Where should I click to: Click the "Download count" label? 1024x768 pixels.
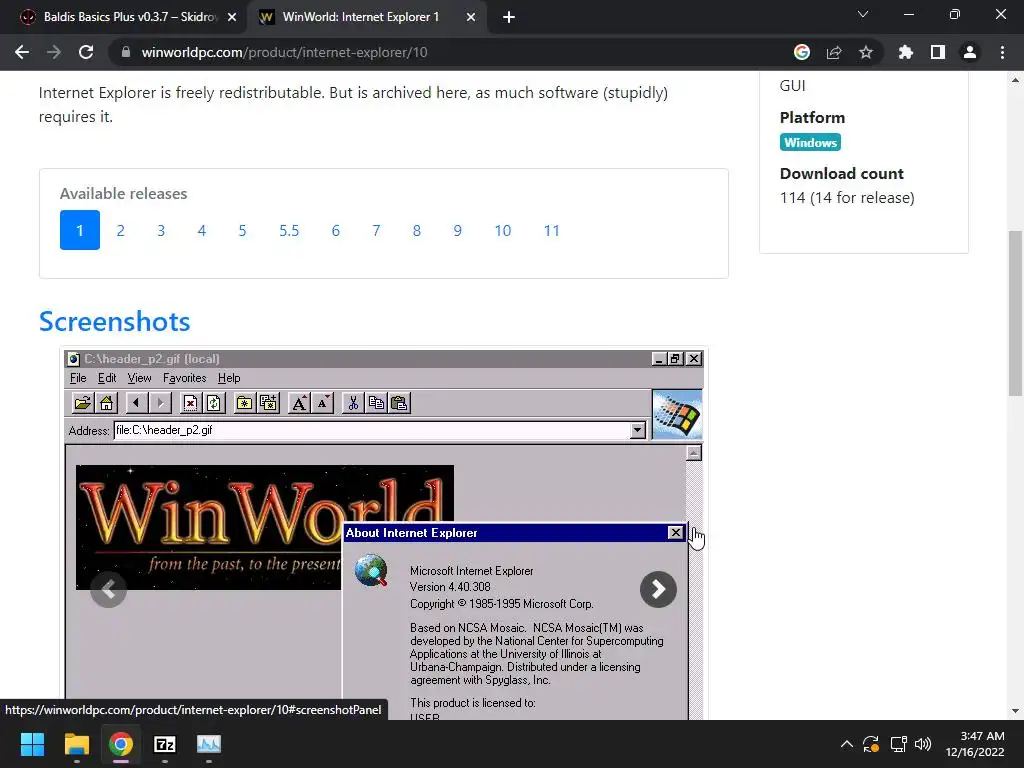tap(841, 174)
